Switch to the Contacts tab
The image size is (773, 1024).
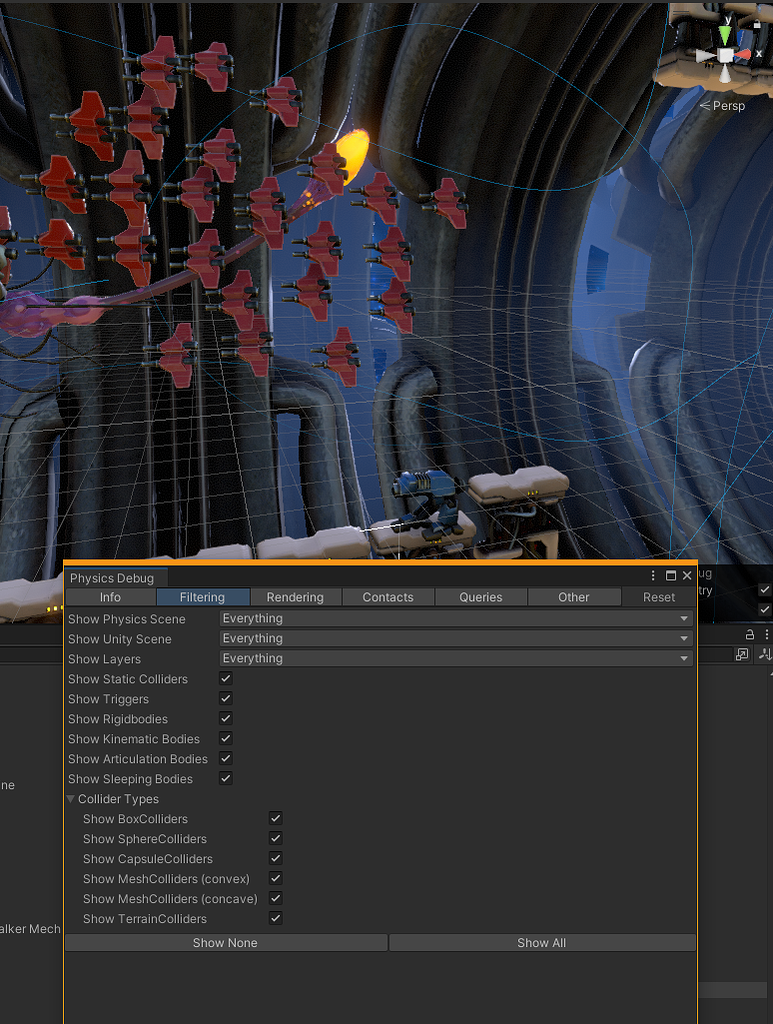[x=388, y=597]
